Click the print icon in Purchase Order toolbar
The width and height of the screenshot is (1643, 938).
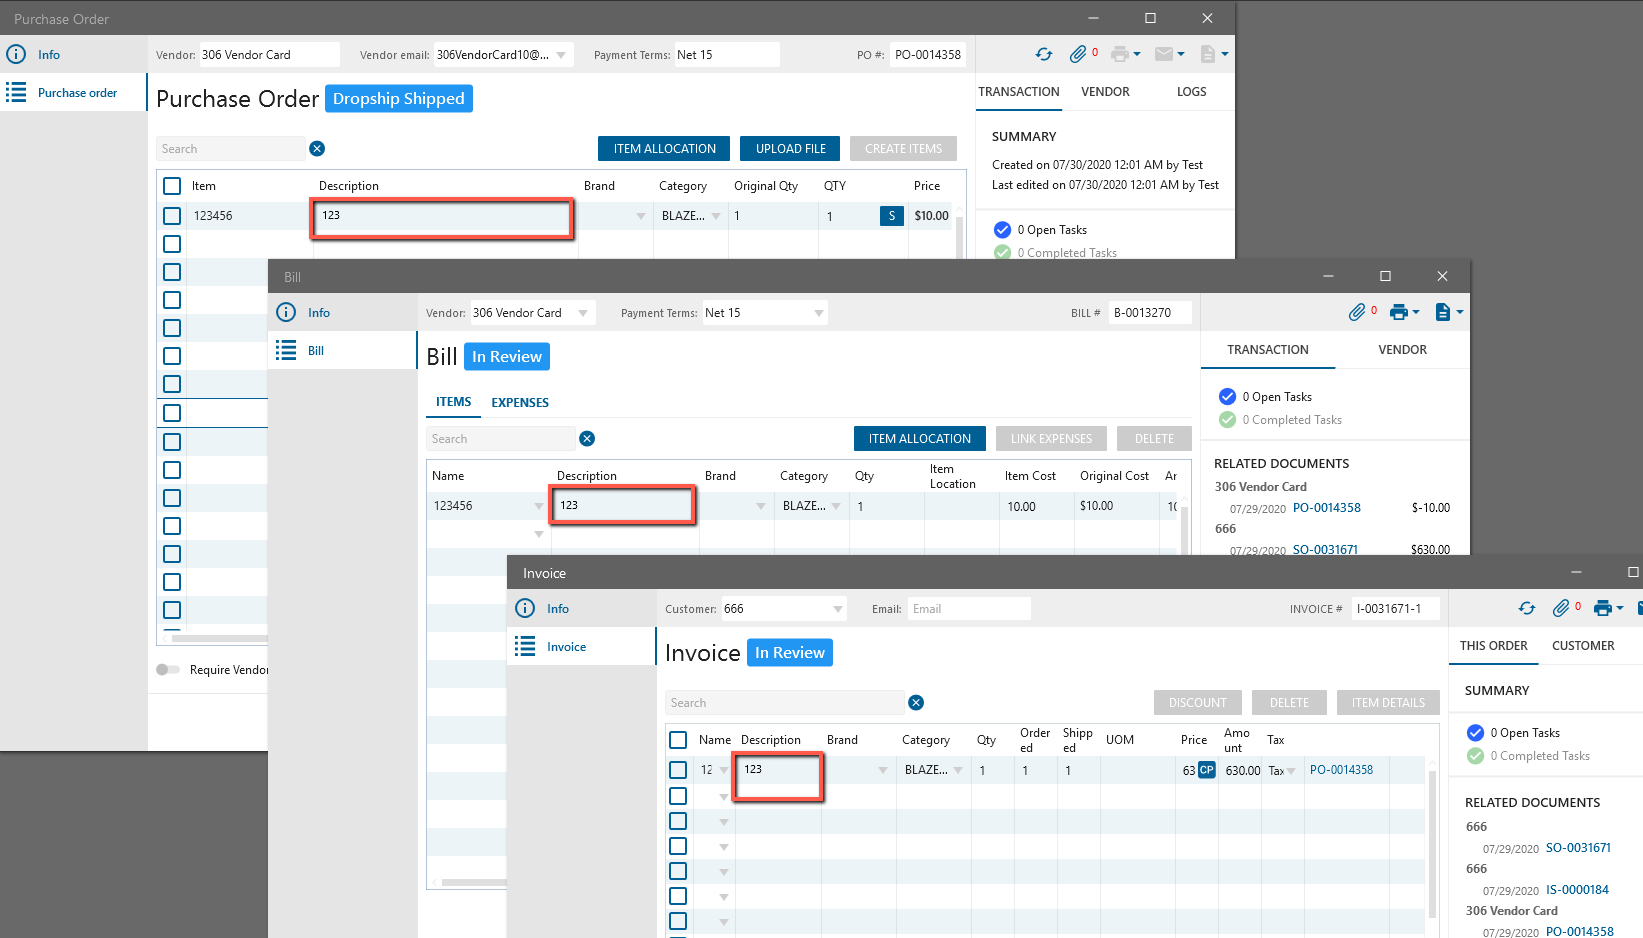[x=1120, y=54]
